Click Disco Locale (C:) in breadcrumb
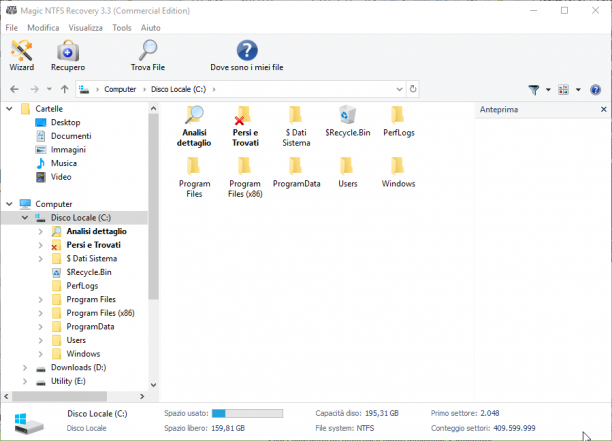The height and width of the screenshot is (441, 612). [x=178, y=89]
